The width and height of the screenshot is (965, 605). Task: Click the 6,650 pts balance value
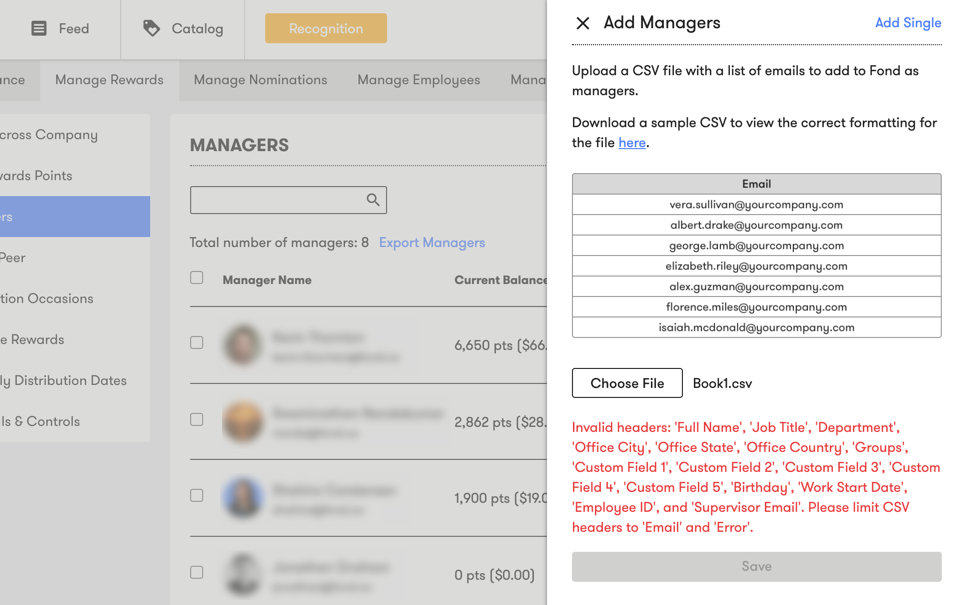click(x=500, y=345)
